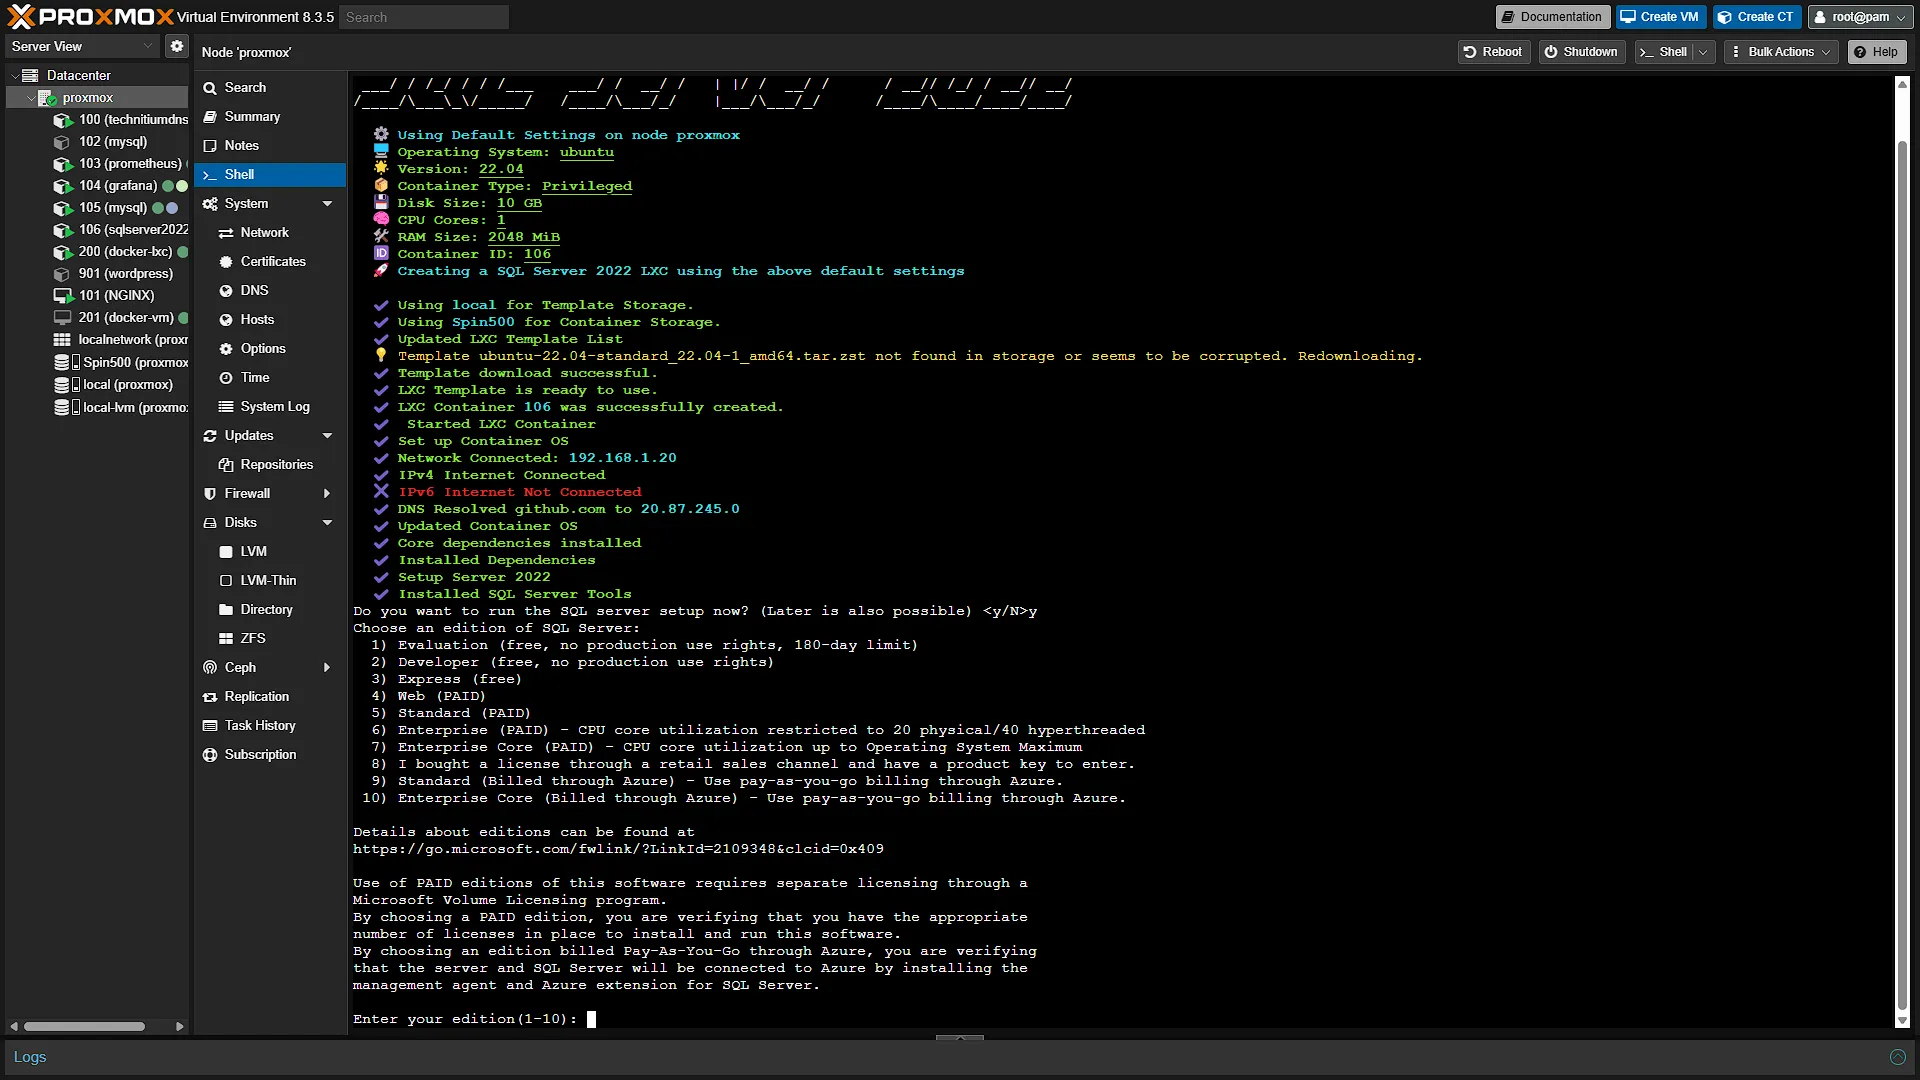Expand the Firewall submenu arrow
The width and height of the screenshot is (1920, 1080).
point(327,494)
